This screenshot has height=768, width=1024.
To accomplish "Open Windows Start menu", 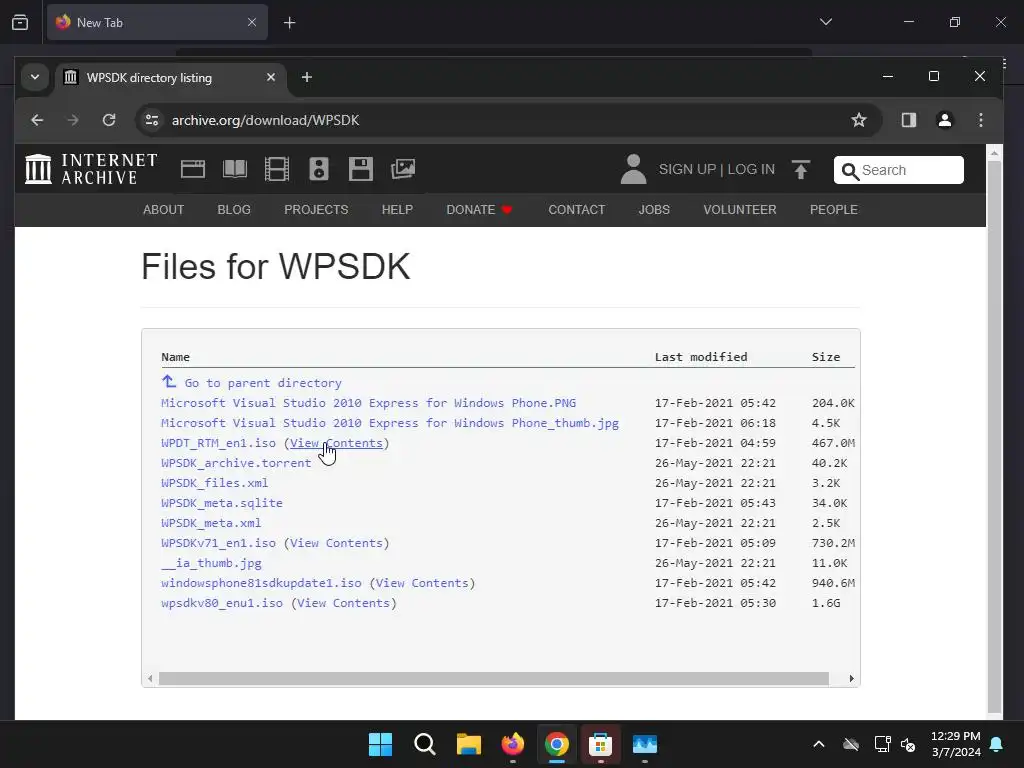I will [x=380, y=744].
